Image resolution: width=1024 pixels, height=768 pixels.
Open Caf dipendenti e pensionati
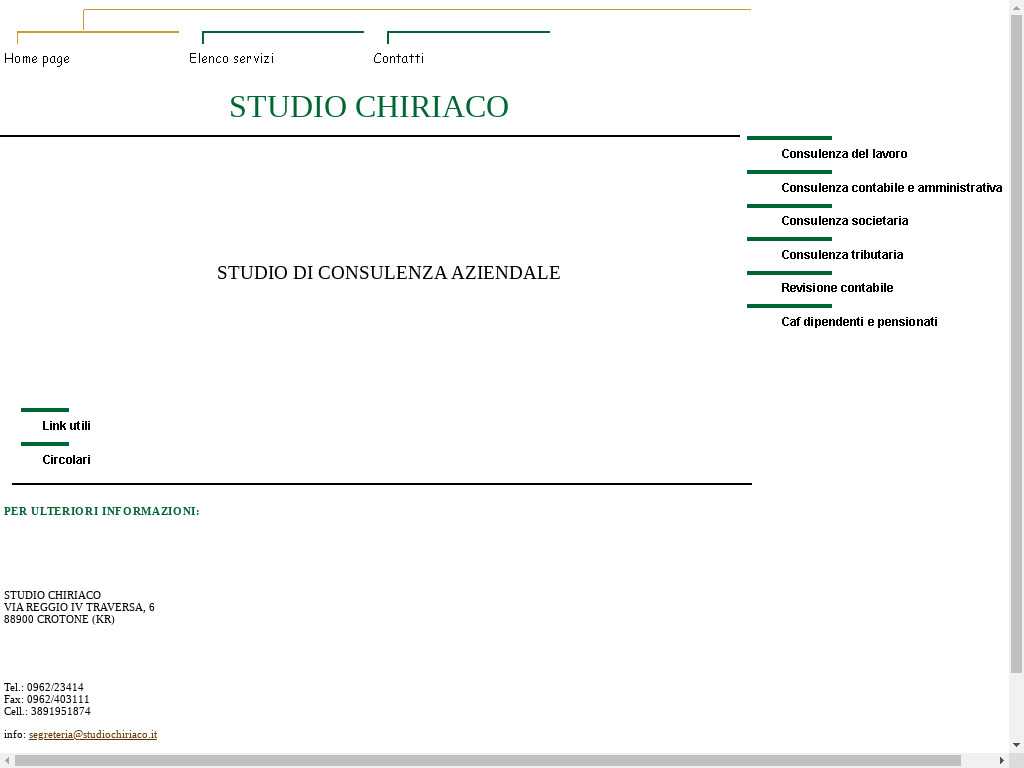(859, 322)
